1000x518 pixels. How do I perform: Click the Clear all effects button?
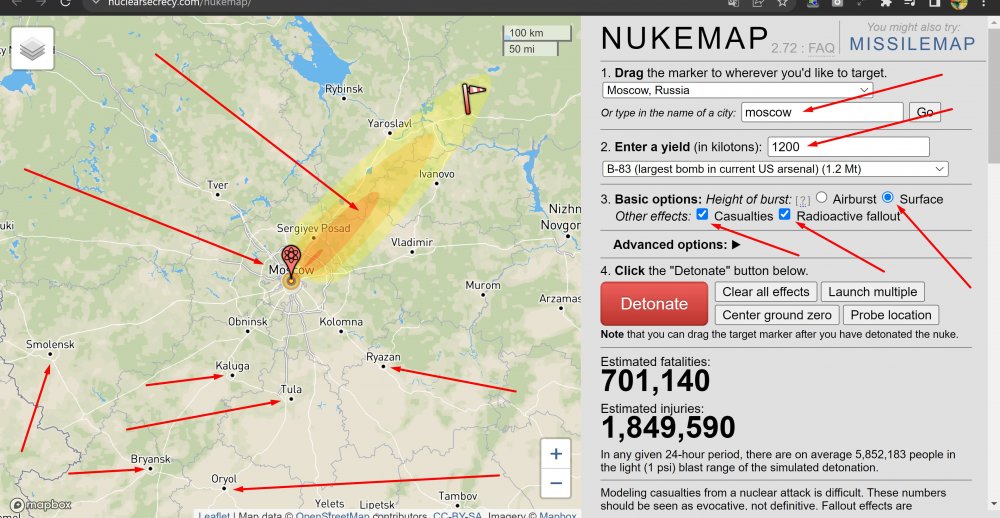tap(766, 292)
